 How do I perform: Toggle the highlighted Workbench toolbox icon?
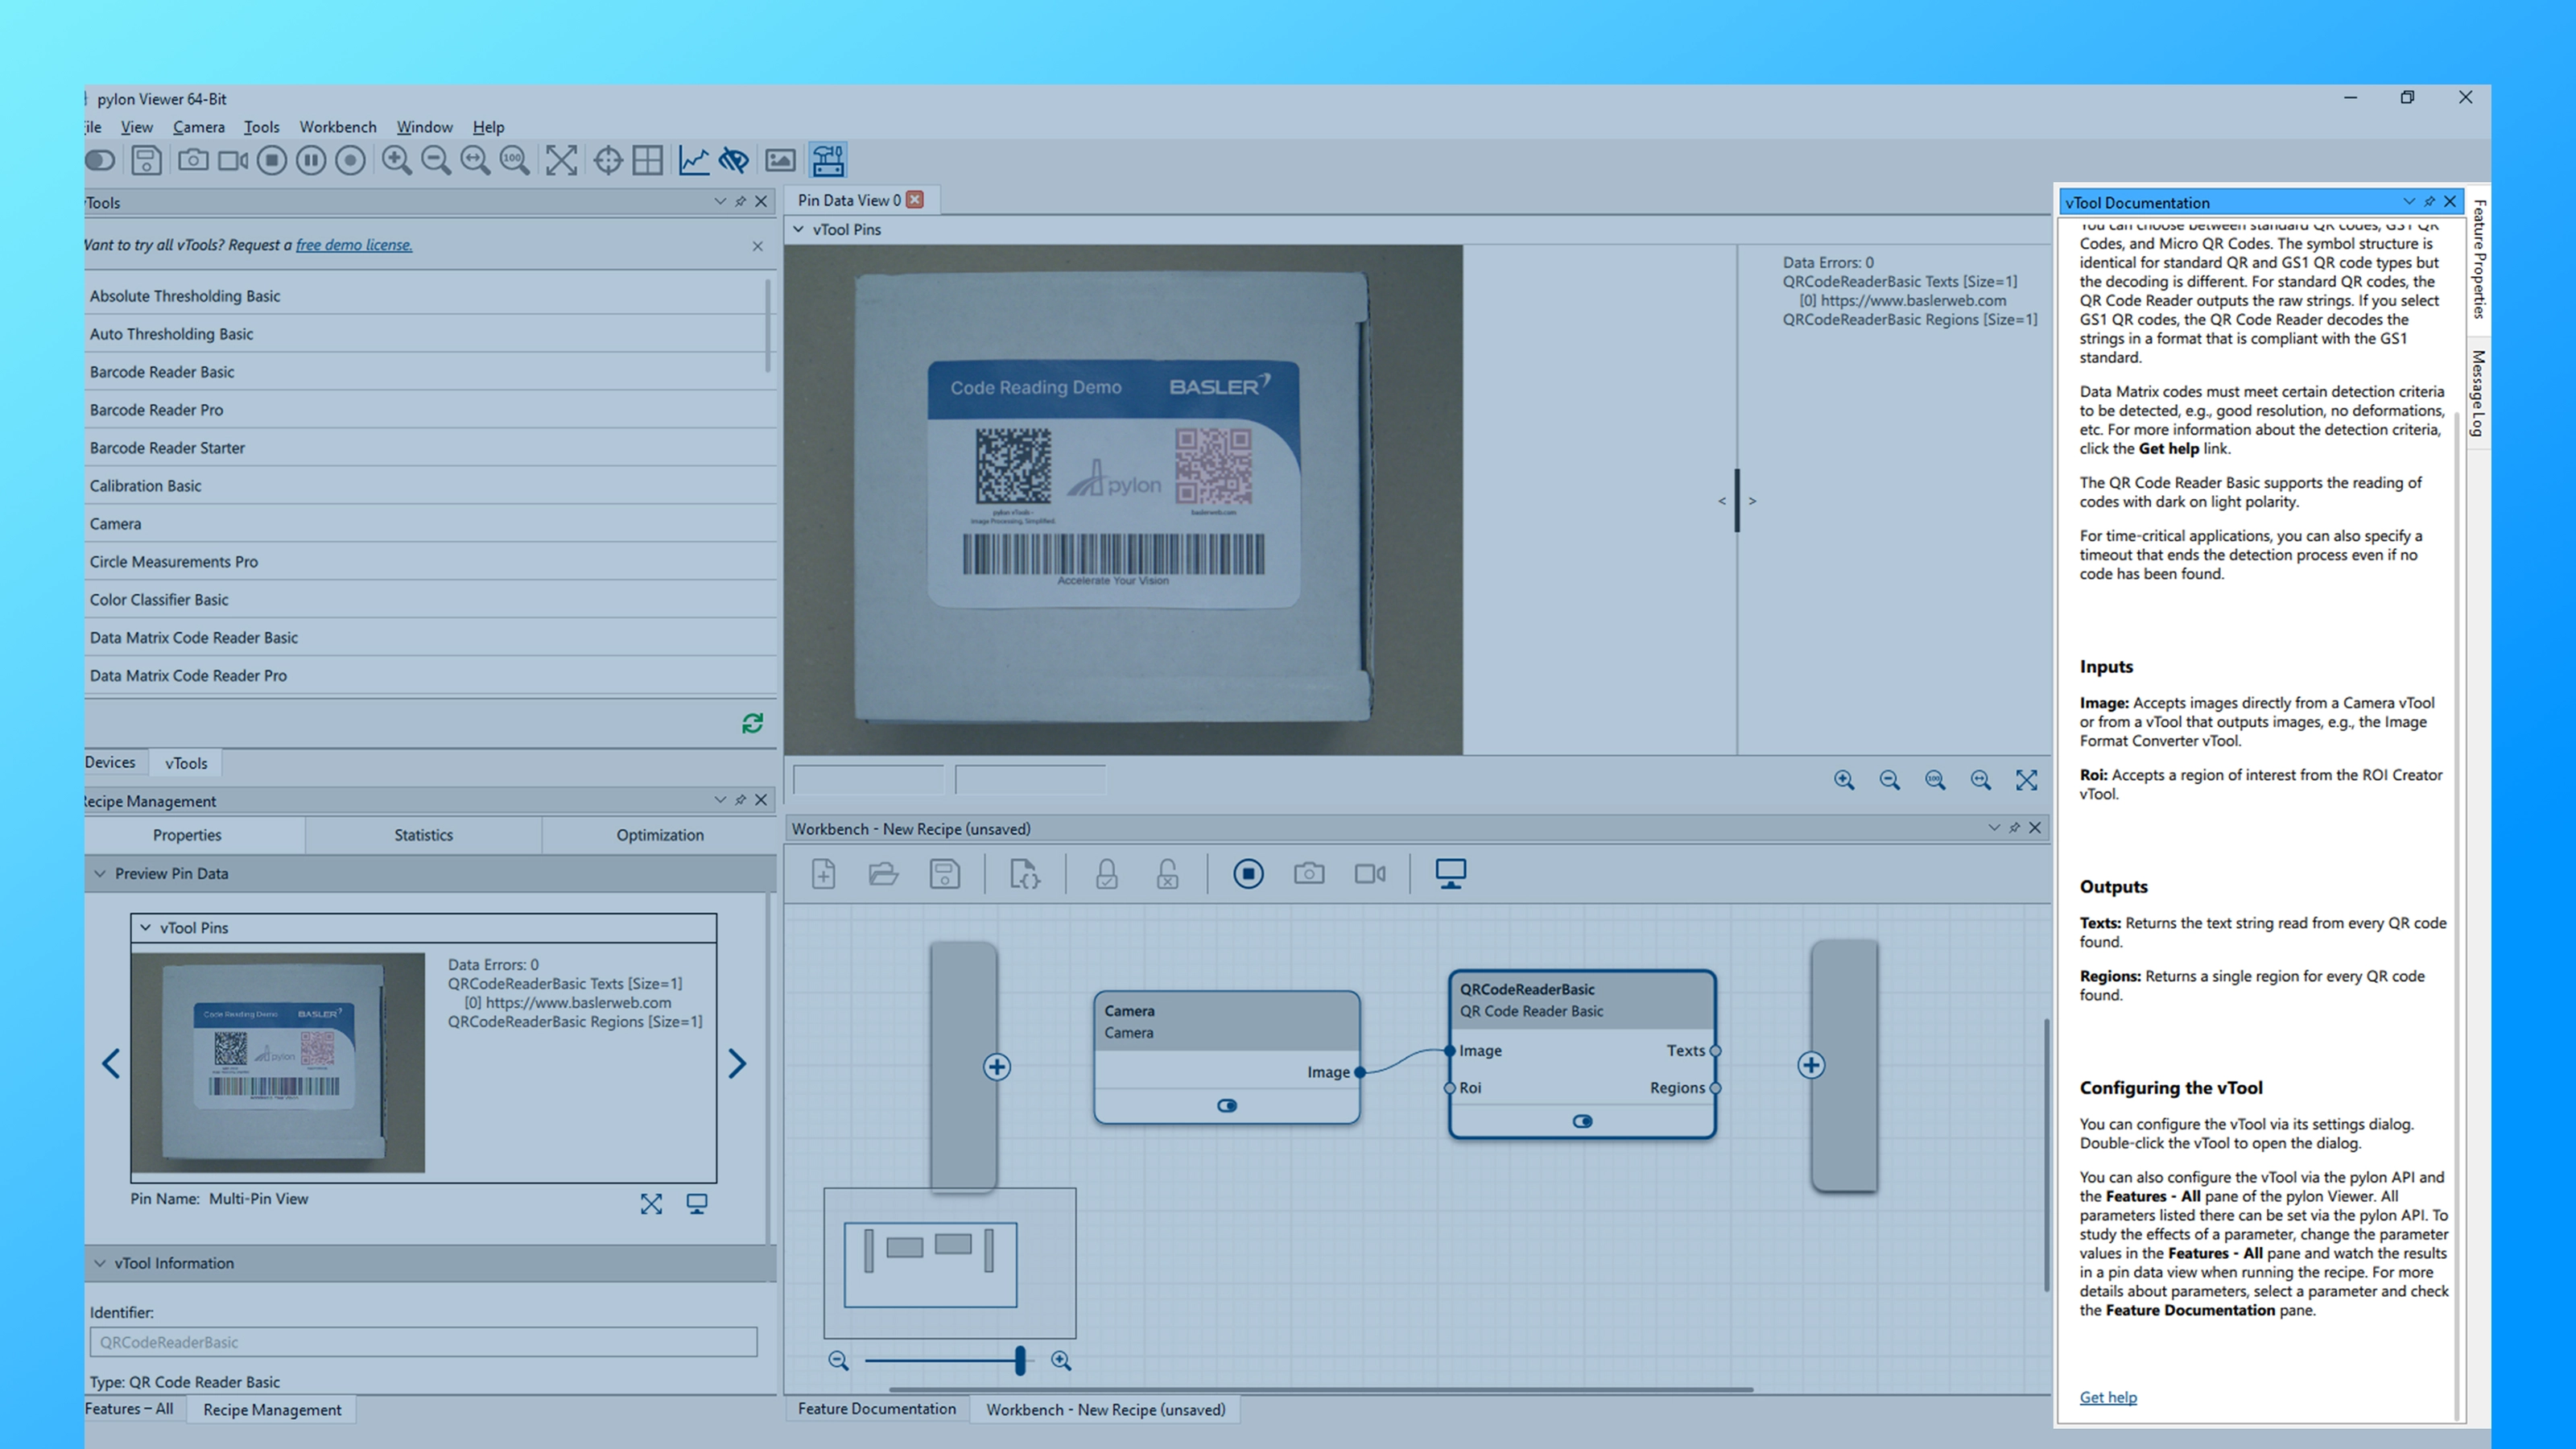[x=828, y=160]
